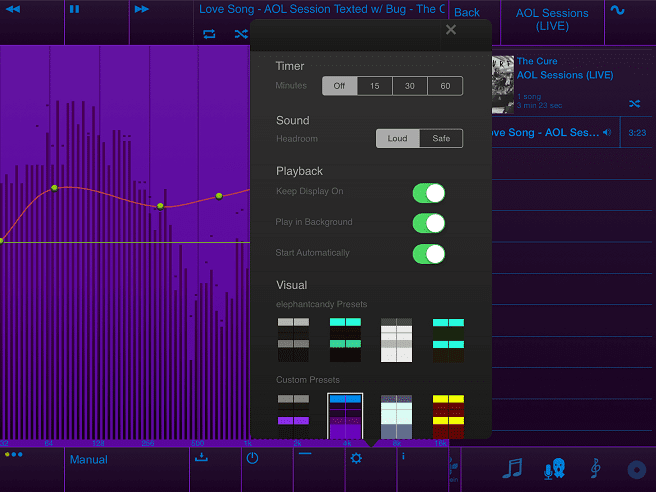Screen dimensions: 656x492
Task: Select the AOL Sessions (LIVE) header
Action: [552, 19]
